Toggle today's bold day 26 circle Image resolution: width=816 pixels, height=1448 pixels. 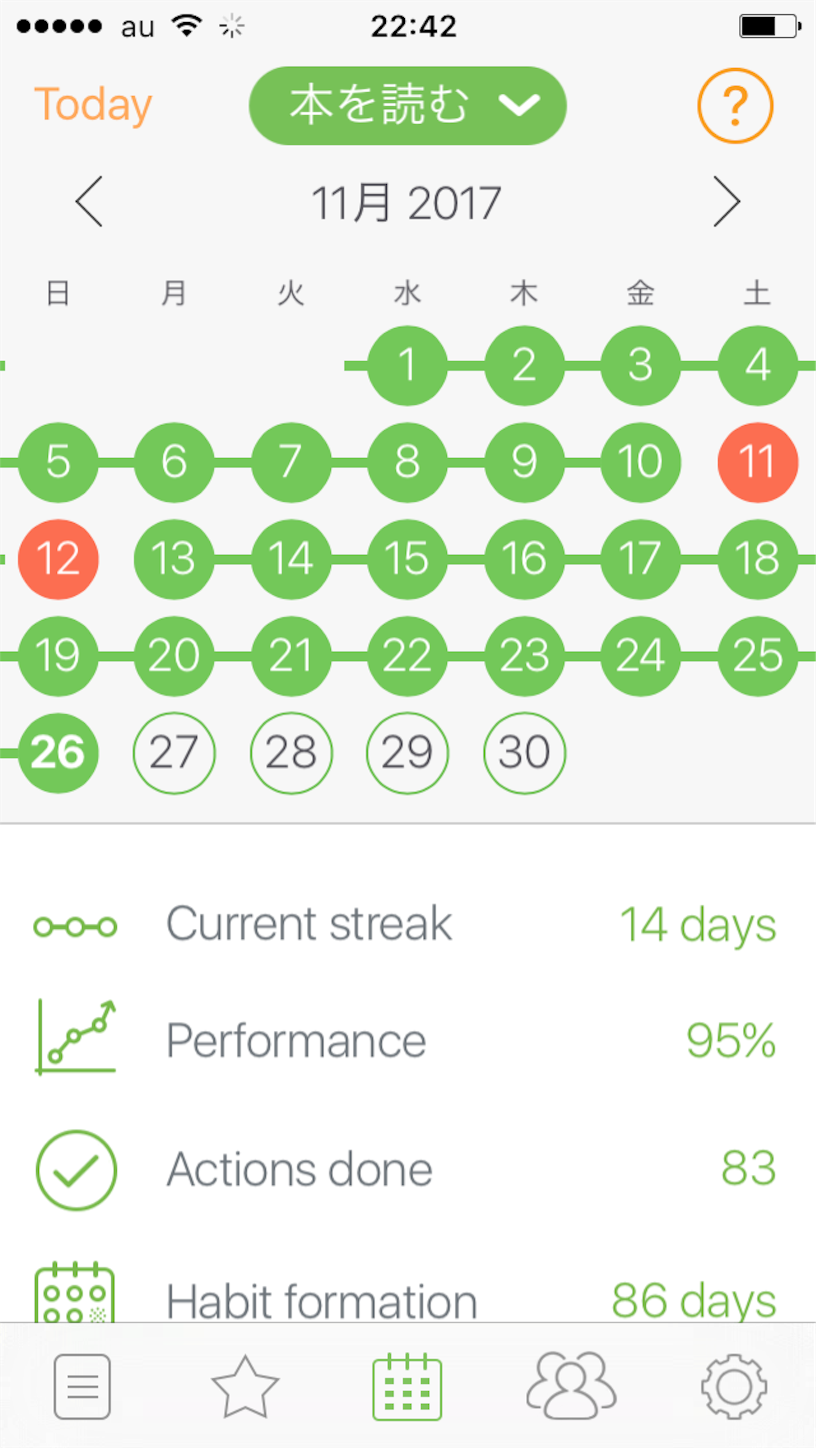point(58,752)
